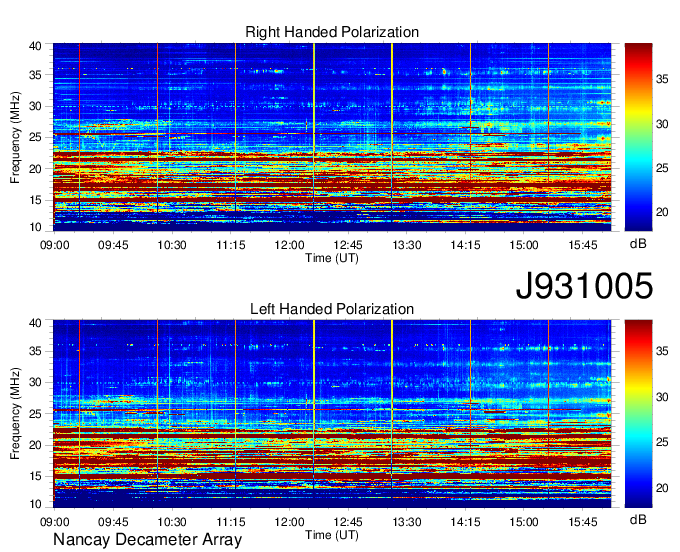Click the '14:15' tick label on the bottom plot
The height and width of the screenshot is (552, 680).
coord(465,522)
